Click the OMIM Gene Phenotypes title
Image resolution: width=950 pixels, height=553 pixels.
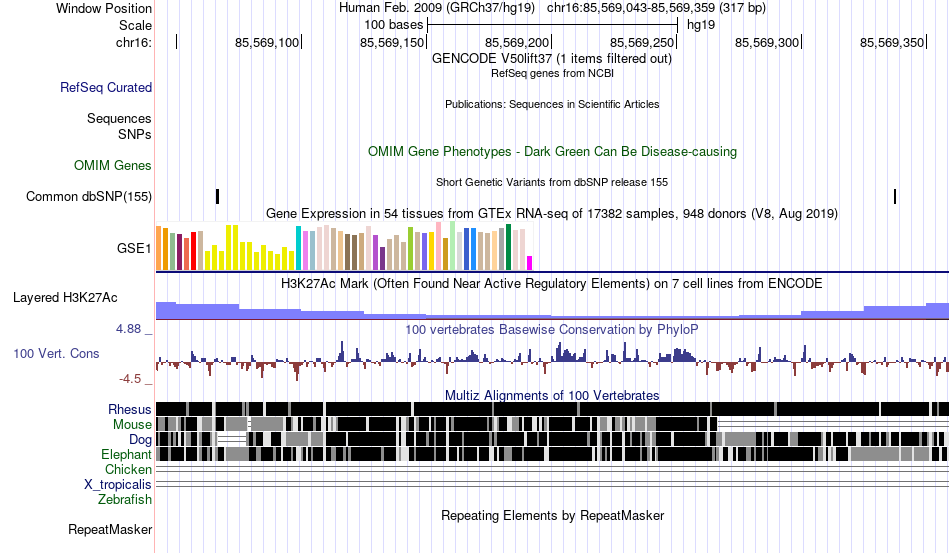(x=552, y=151)
